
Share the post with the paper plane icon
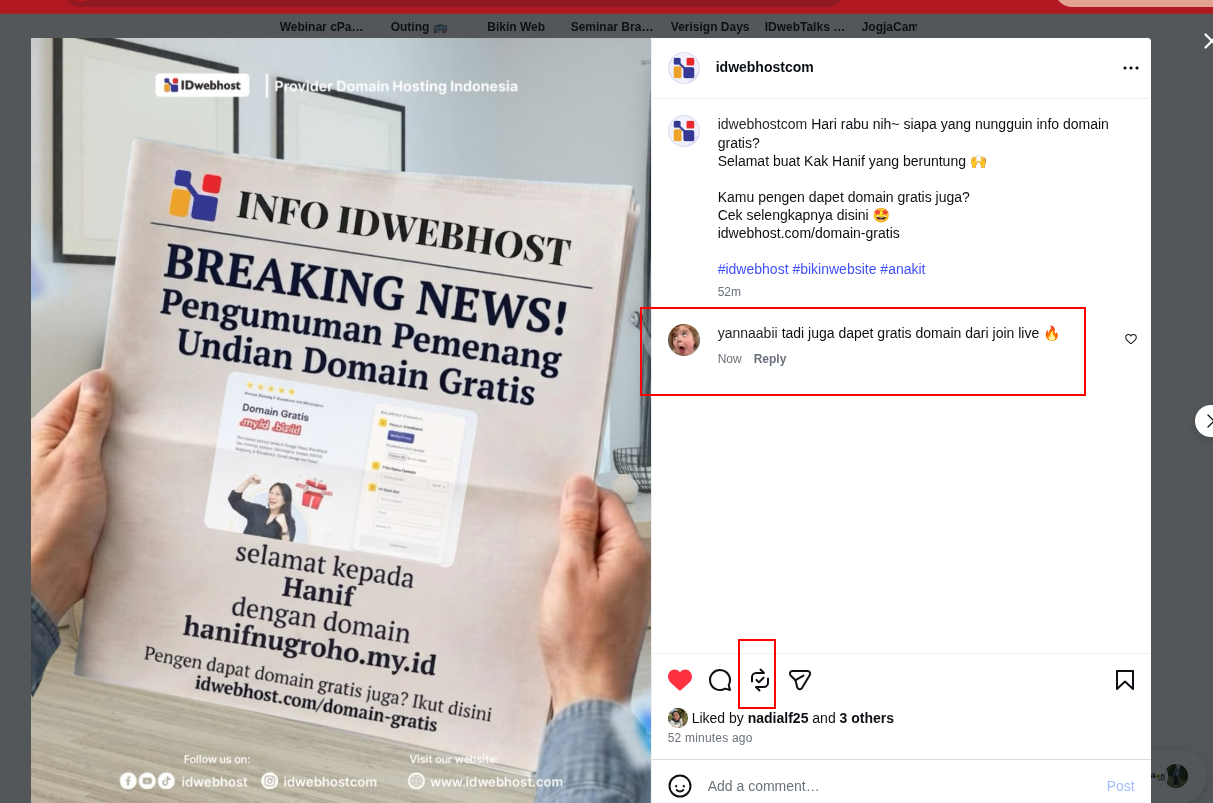tap(800, 680)
